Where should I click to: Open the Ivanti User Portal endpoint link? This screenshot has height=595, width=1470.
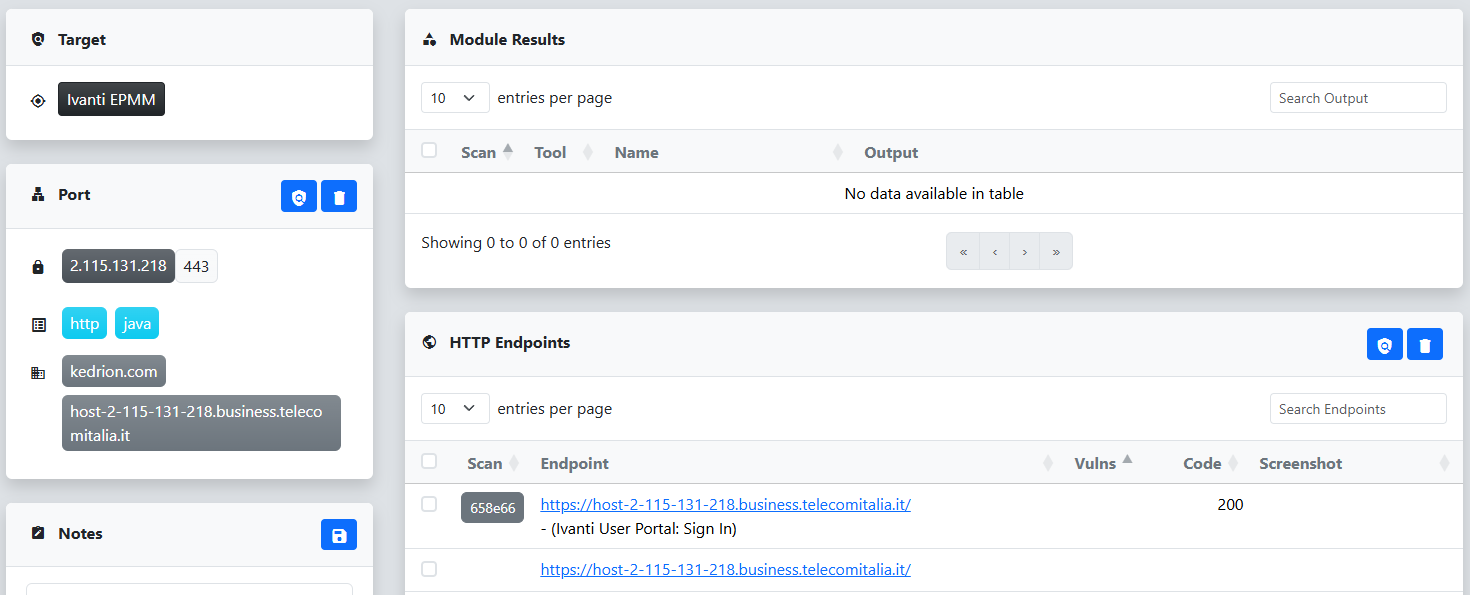(725, 505)
